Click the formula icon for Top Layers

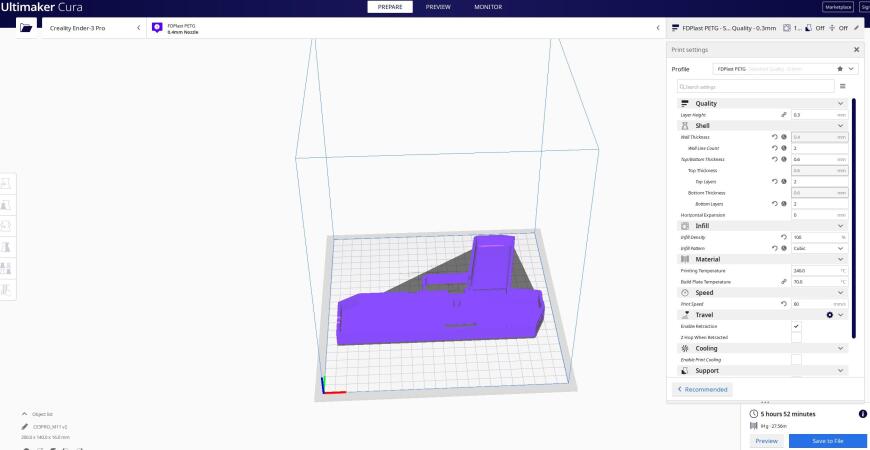pos(783,181)
